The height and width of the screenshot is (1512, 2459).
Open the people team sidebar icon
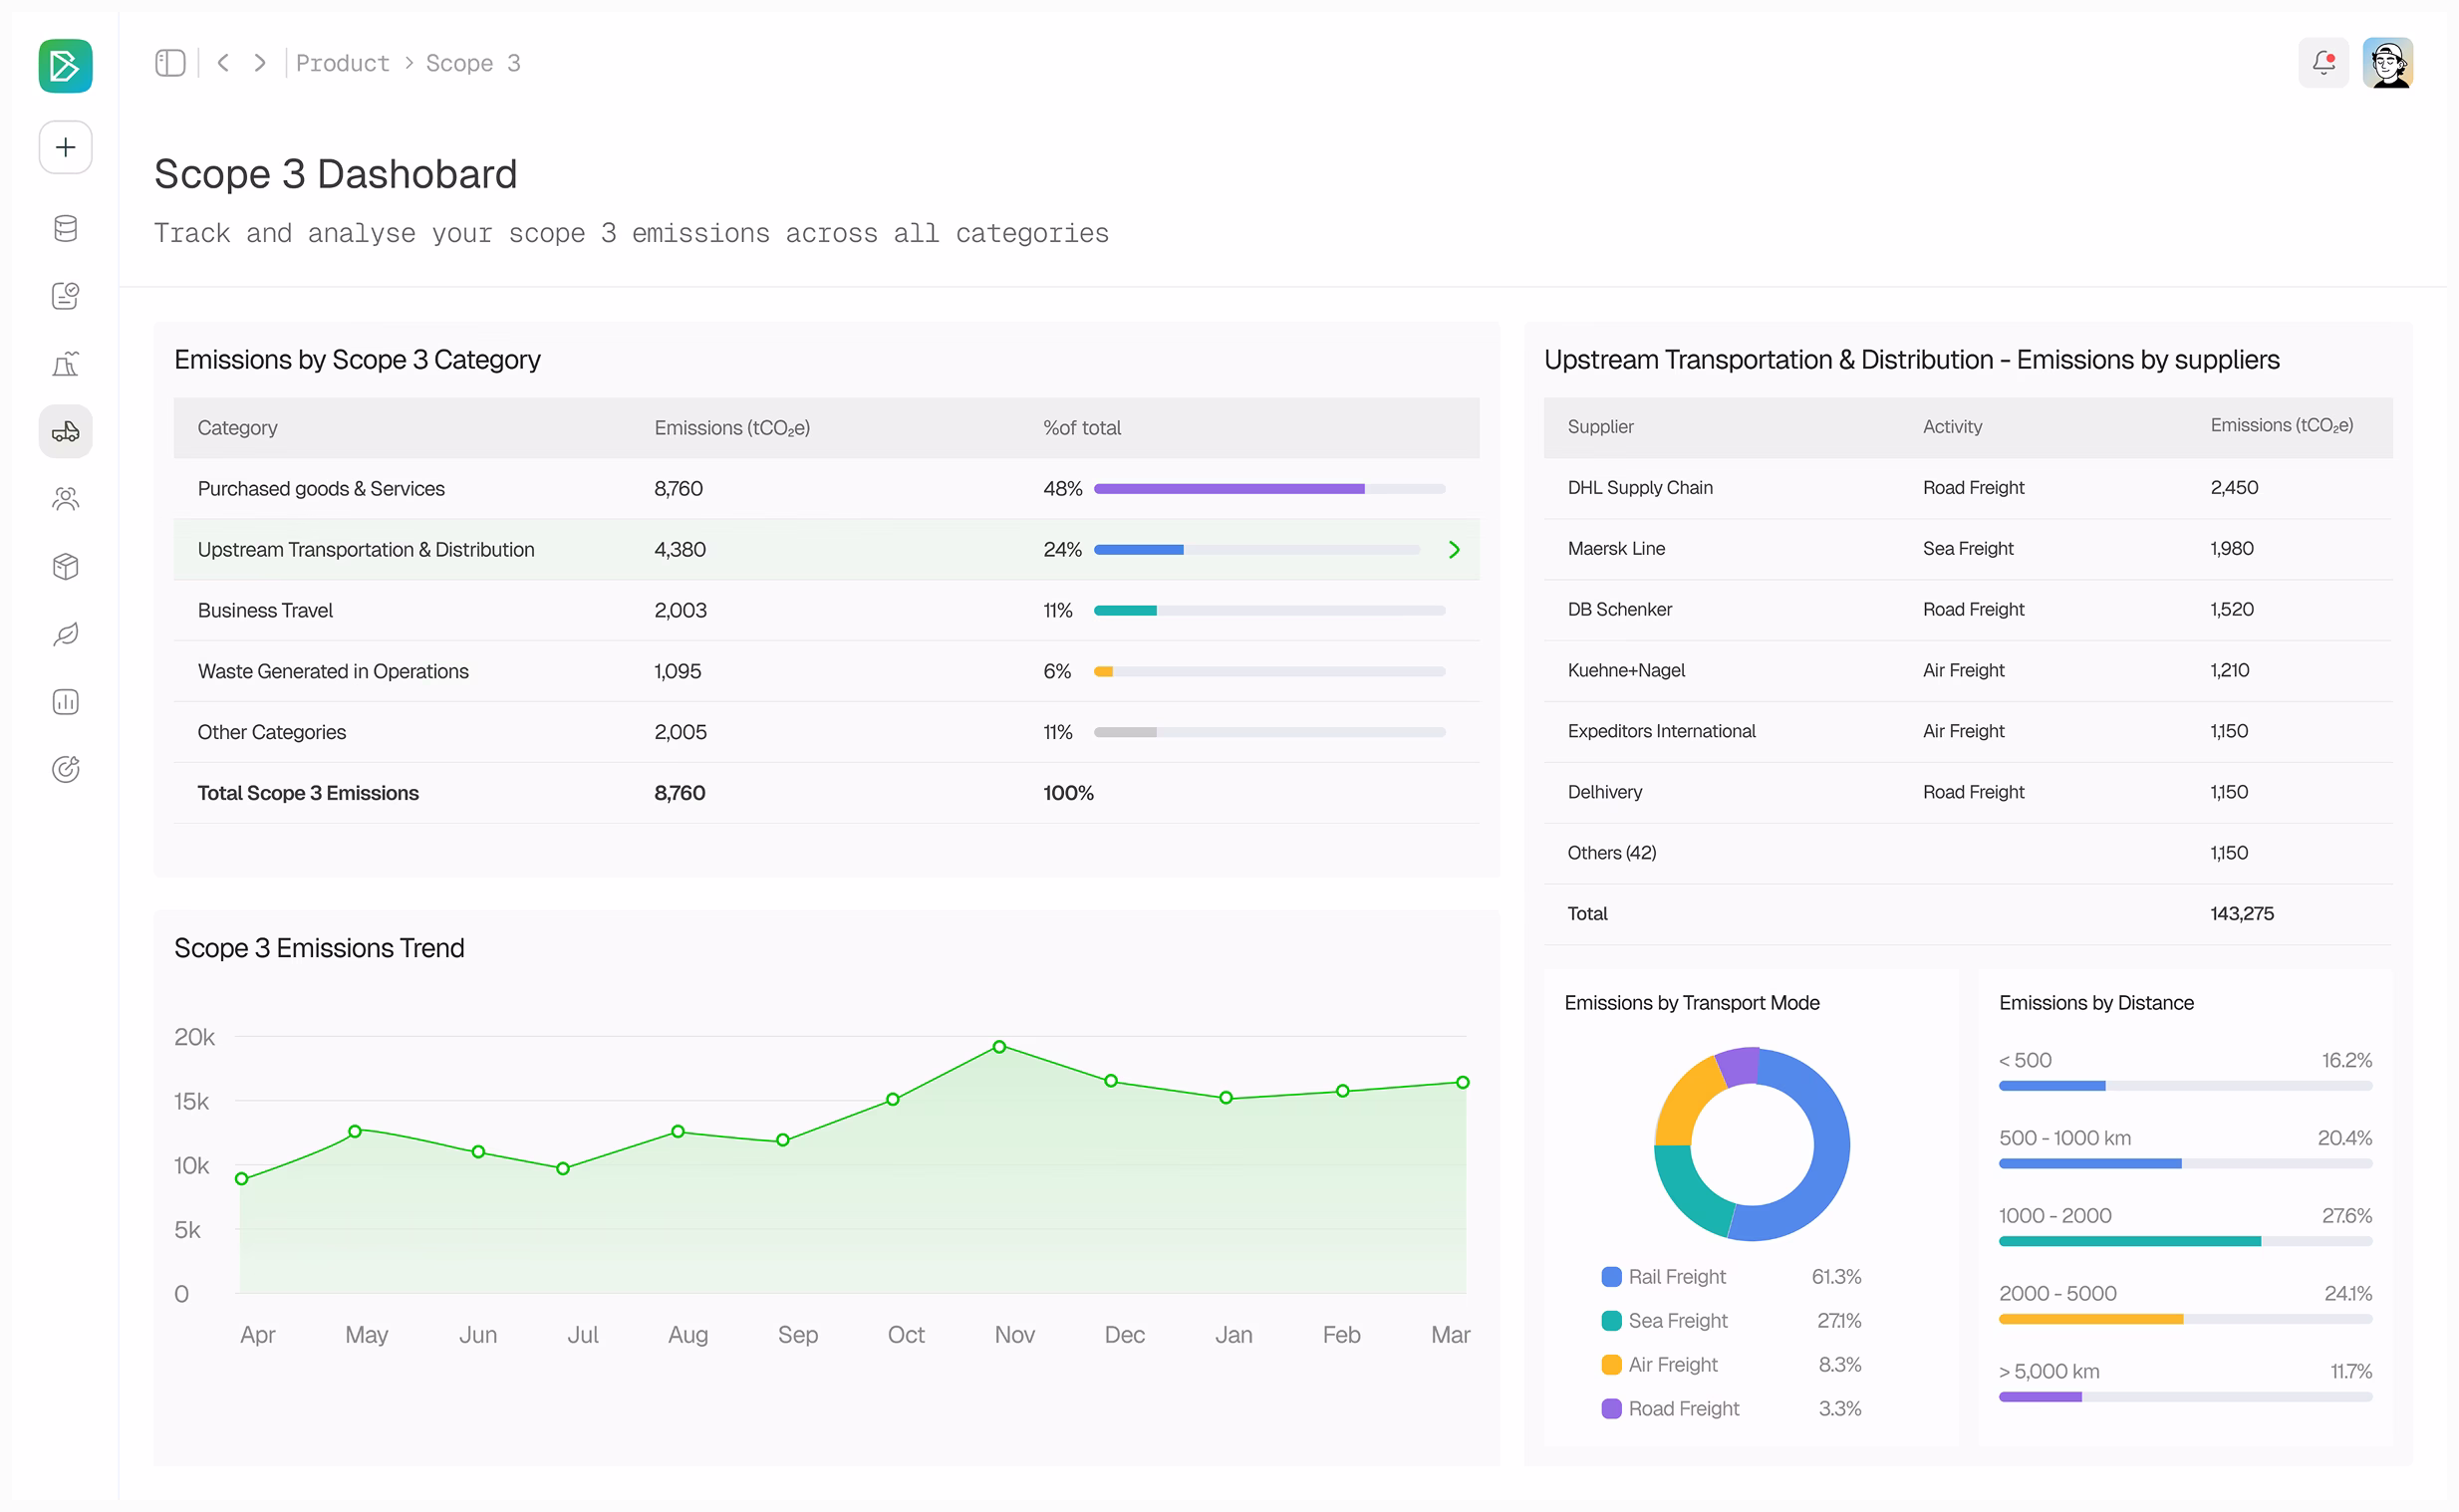65,500
